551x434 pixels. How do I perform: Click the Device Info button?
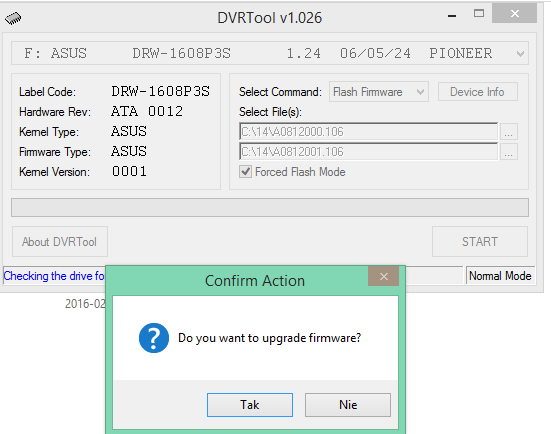(478, 92)
